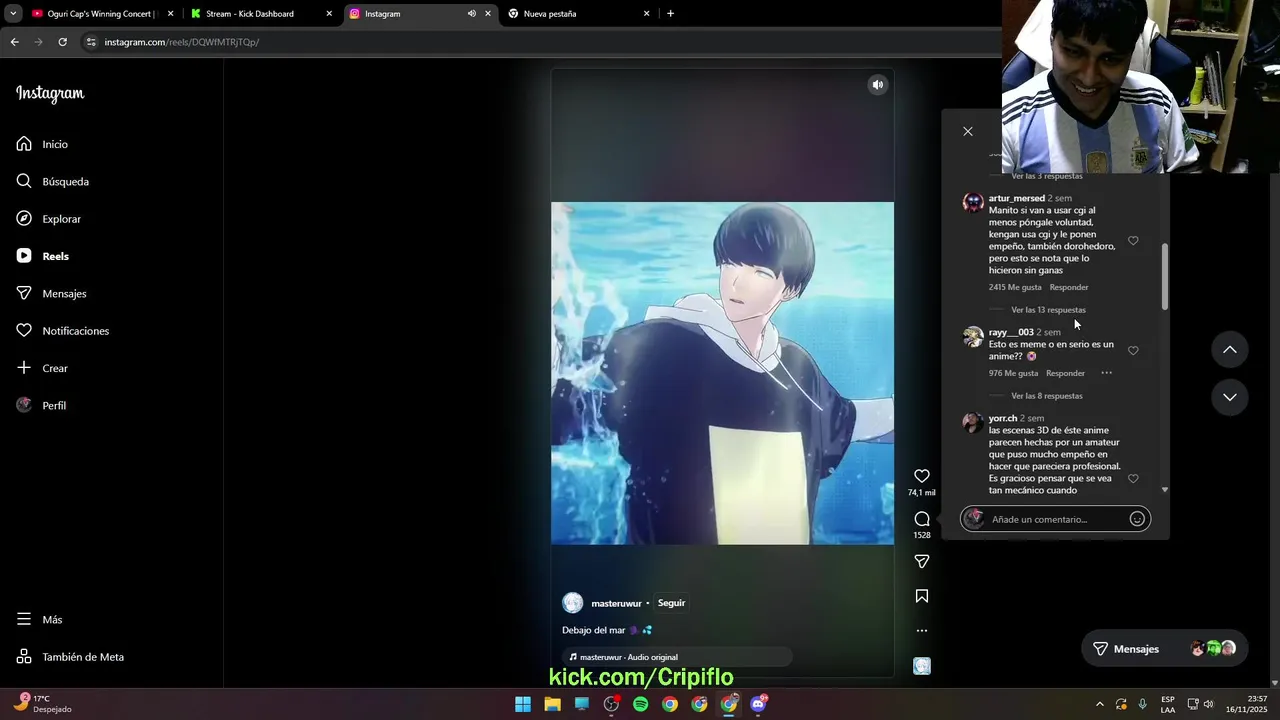
Task: Reply to rayy__003's comment
Action: (x=1065, y=374)
